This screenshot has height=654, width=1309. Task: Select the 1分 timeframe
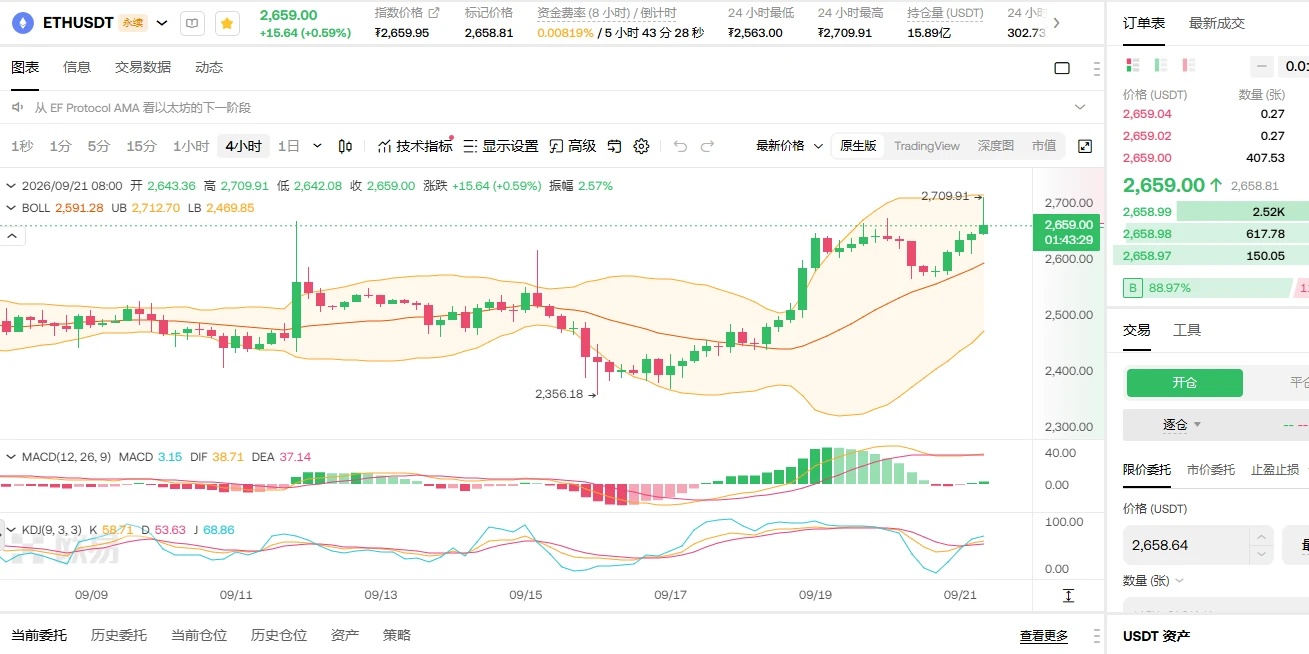coord(60,146)
